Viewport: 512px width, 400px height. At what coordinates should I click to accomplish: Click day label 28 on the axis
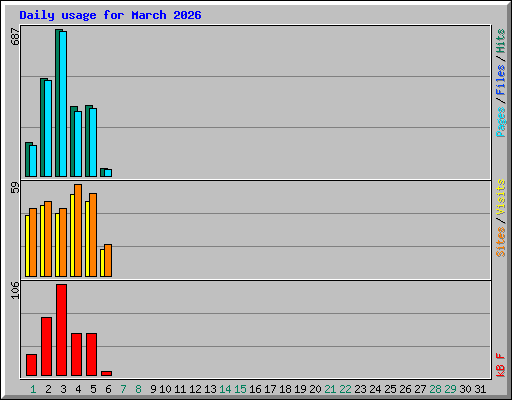(x=435, y=389)
